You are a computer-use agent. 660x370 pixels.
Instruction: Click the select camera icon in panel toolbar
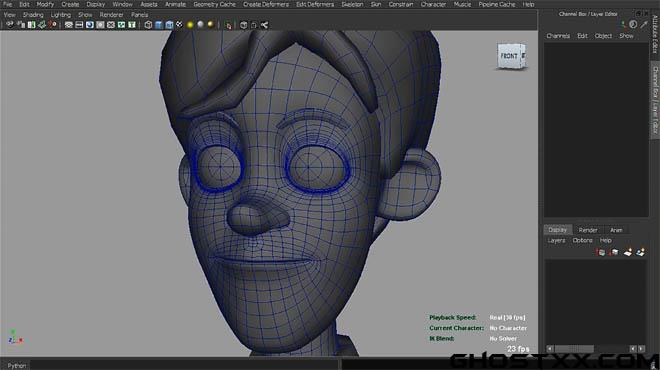[x=10, y=25]
